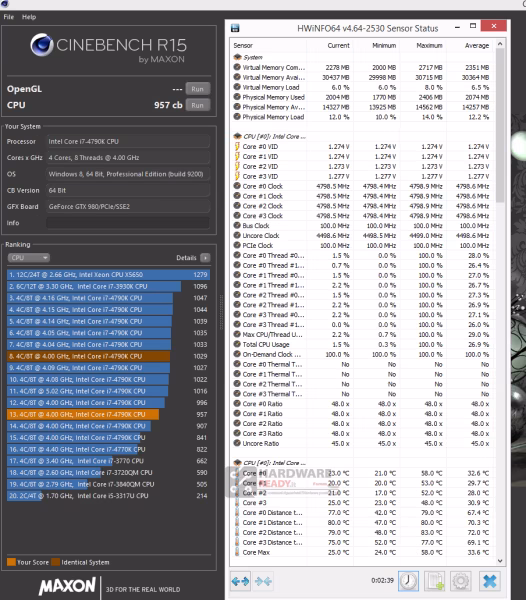
Task: Close sensor window with blue X icon
Action: pyautogui.click(x=489, y=581)
